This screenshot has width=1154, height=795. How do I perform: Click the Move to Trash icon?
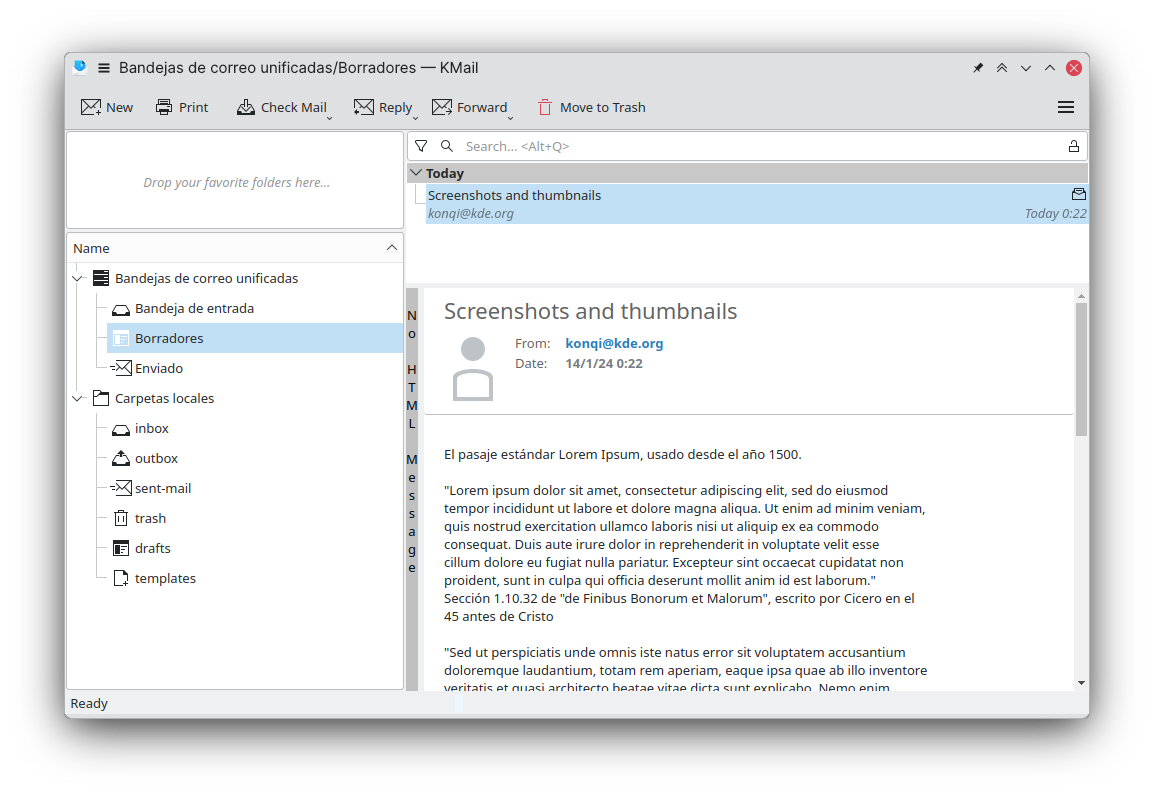545,107
